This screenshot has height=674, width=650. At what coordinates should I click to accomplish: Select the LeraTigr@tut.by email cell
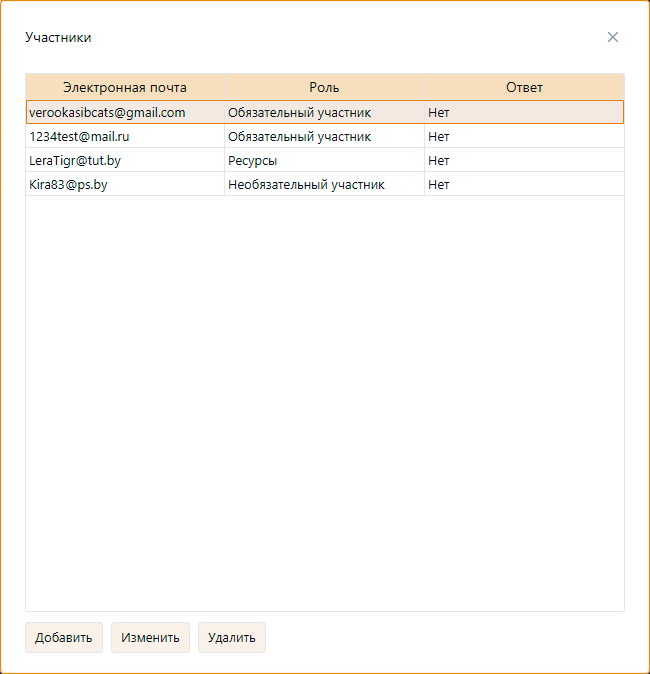[75, 160]
